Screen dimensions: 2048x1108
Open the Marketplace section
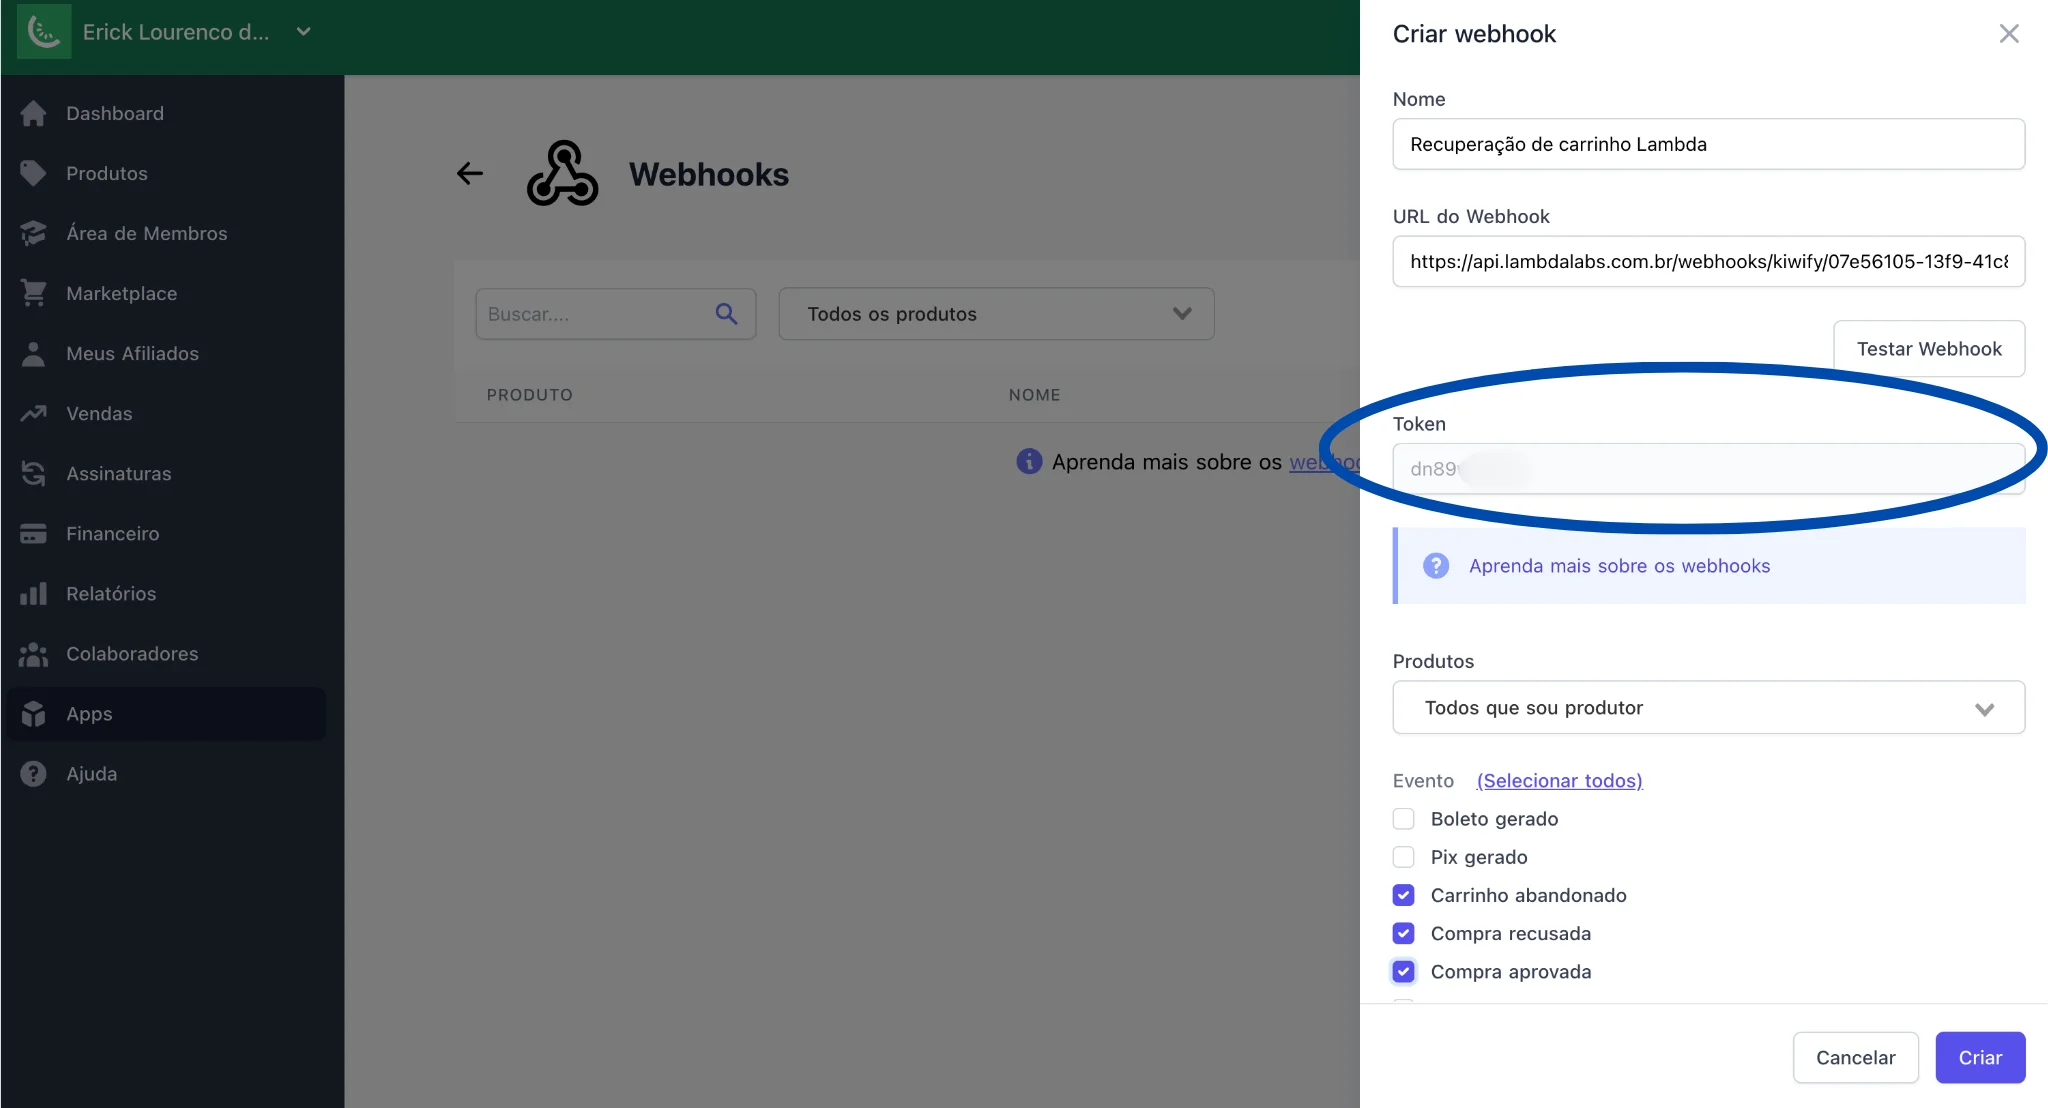pos(121,293)
